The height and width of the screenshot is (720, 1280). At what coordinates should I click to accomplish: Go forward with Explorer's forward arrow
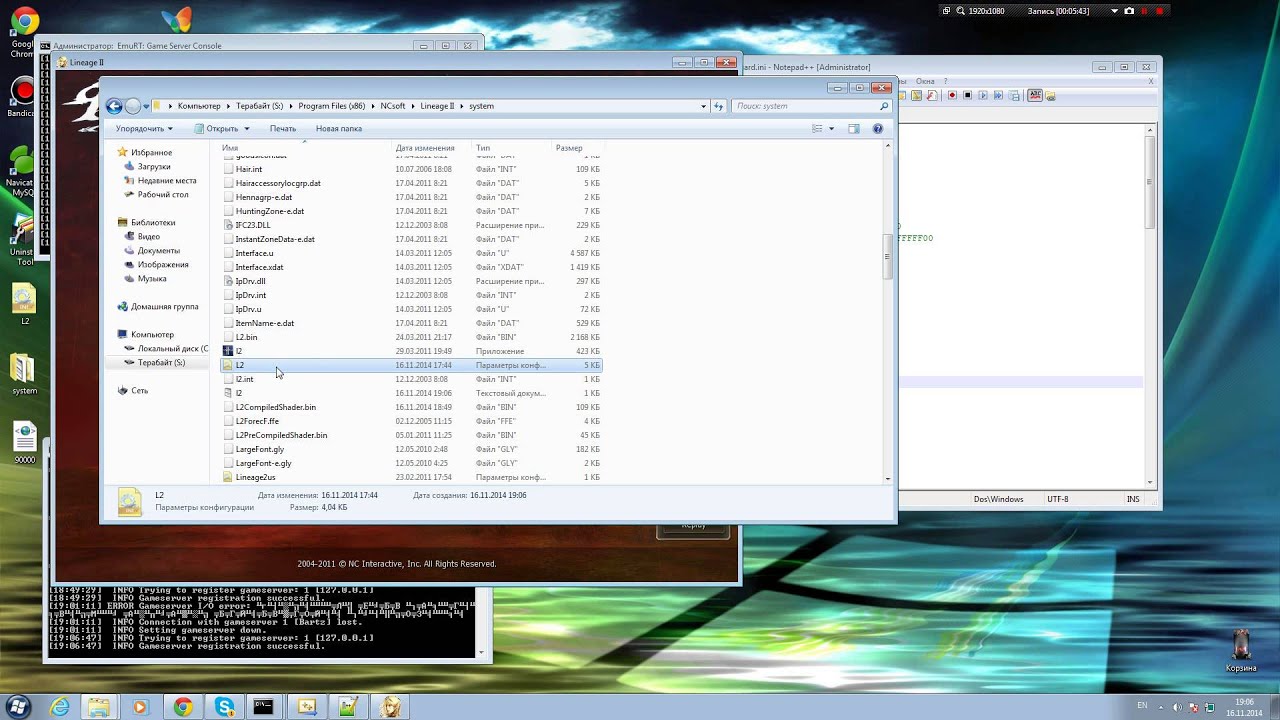click(133, 106)
